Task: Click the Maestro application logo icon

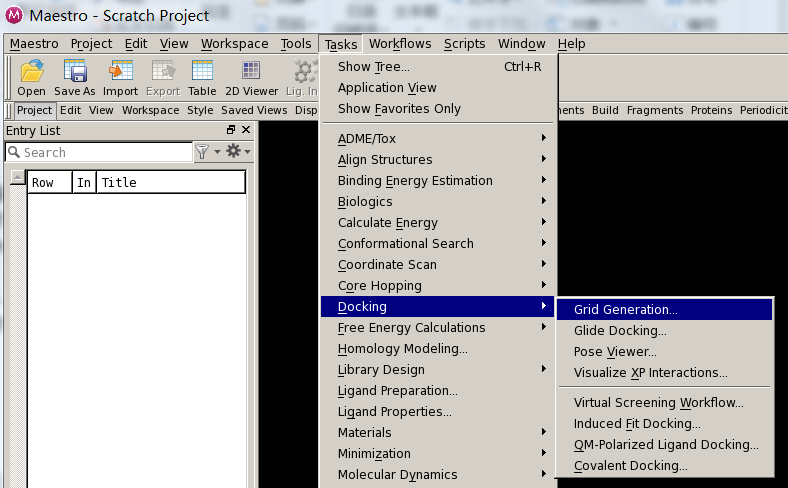Action: (14, 15)
